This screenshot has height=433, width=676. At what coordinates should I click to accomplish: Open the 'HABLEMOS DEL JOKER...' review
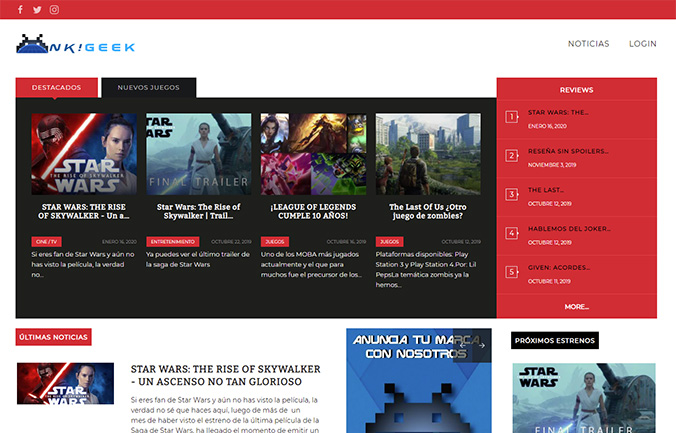click(569, 229)
